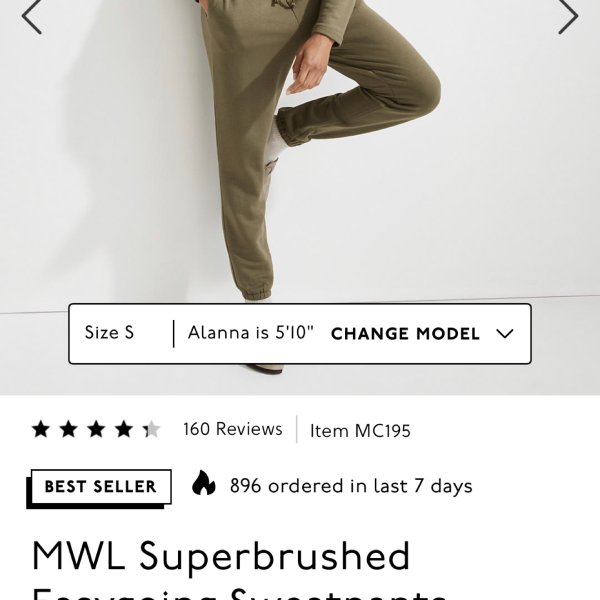The height and width of the screenshot is (600, 600).
Task: Click 896 ordered in last 7 days
Action: 351,486
